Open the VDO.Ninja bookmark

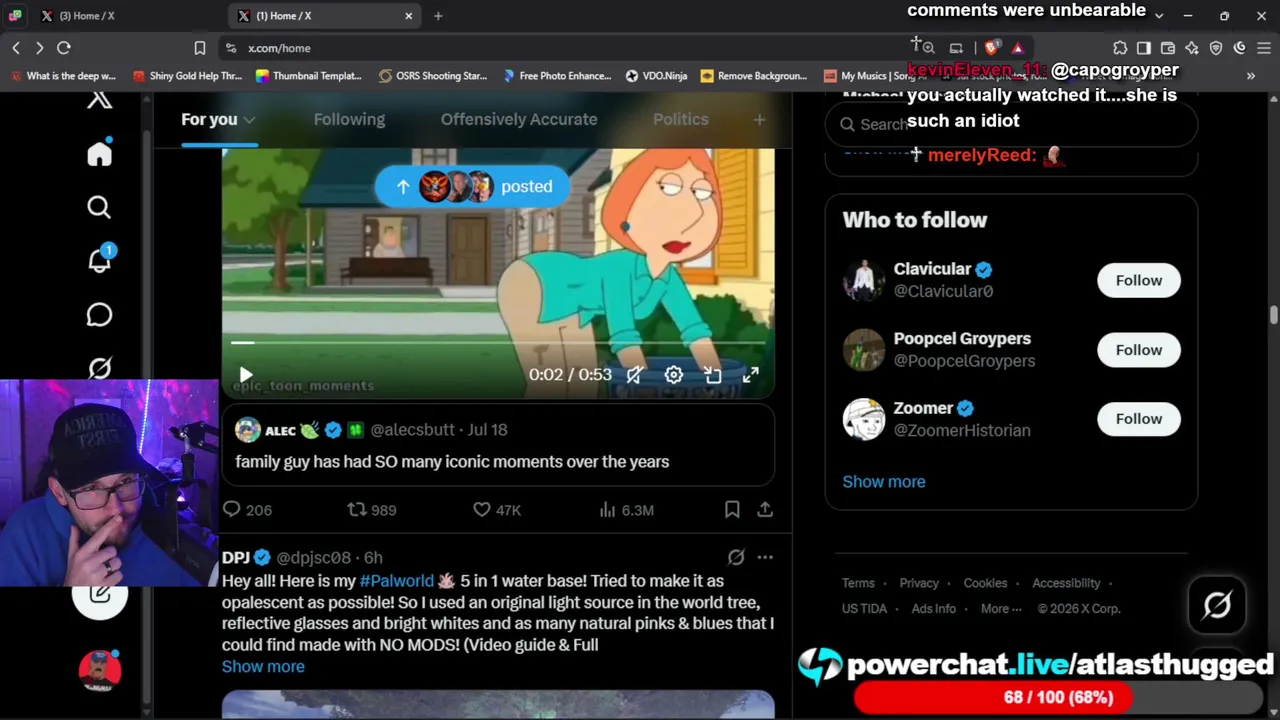[657, 76]
